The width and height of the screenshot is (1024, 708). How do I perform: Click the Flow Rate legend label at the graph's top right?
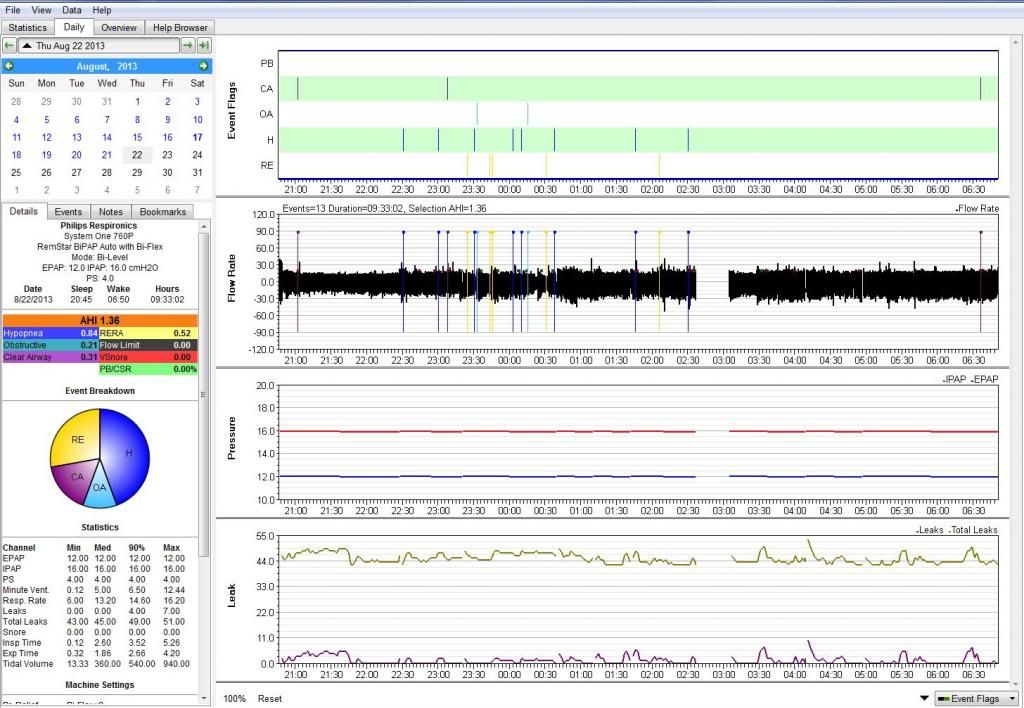click(978, 208)
